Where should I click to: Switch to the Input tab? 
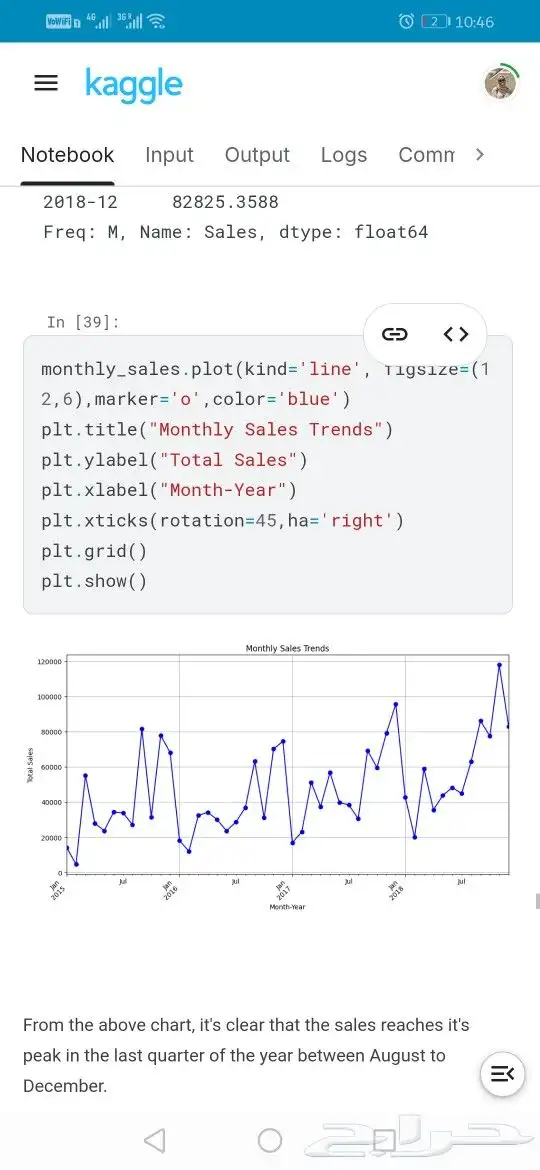169,154
